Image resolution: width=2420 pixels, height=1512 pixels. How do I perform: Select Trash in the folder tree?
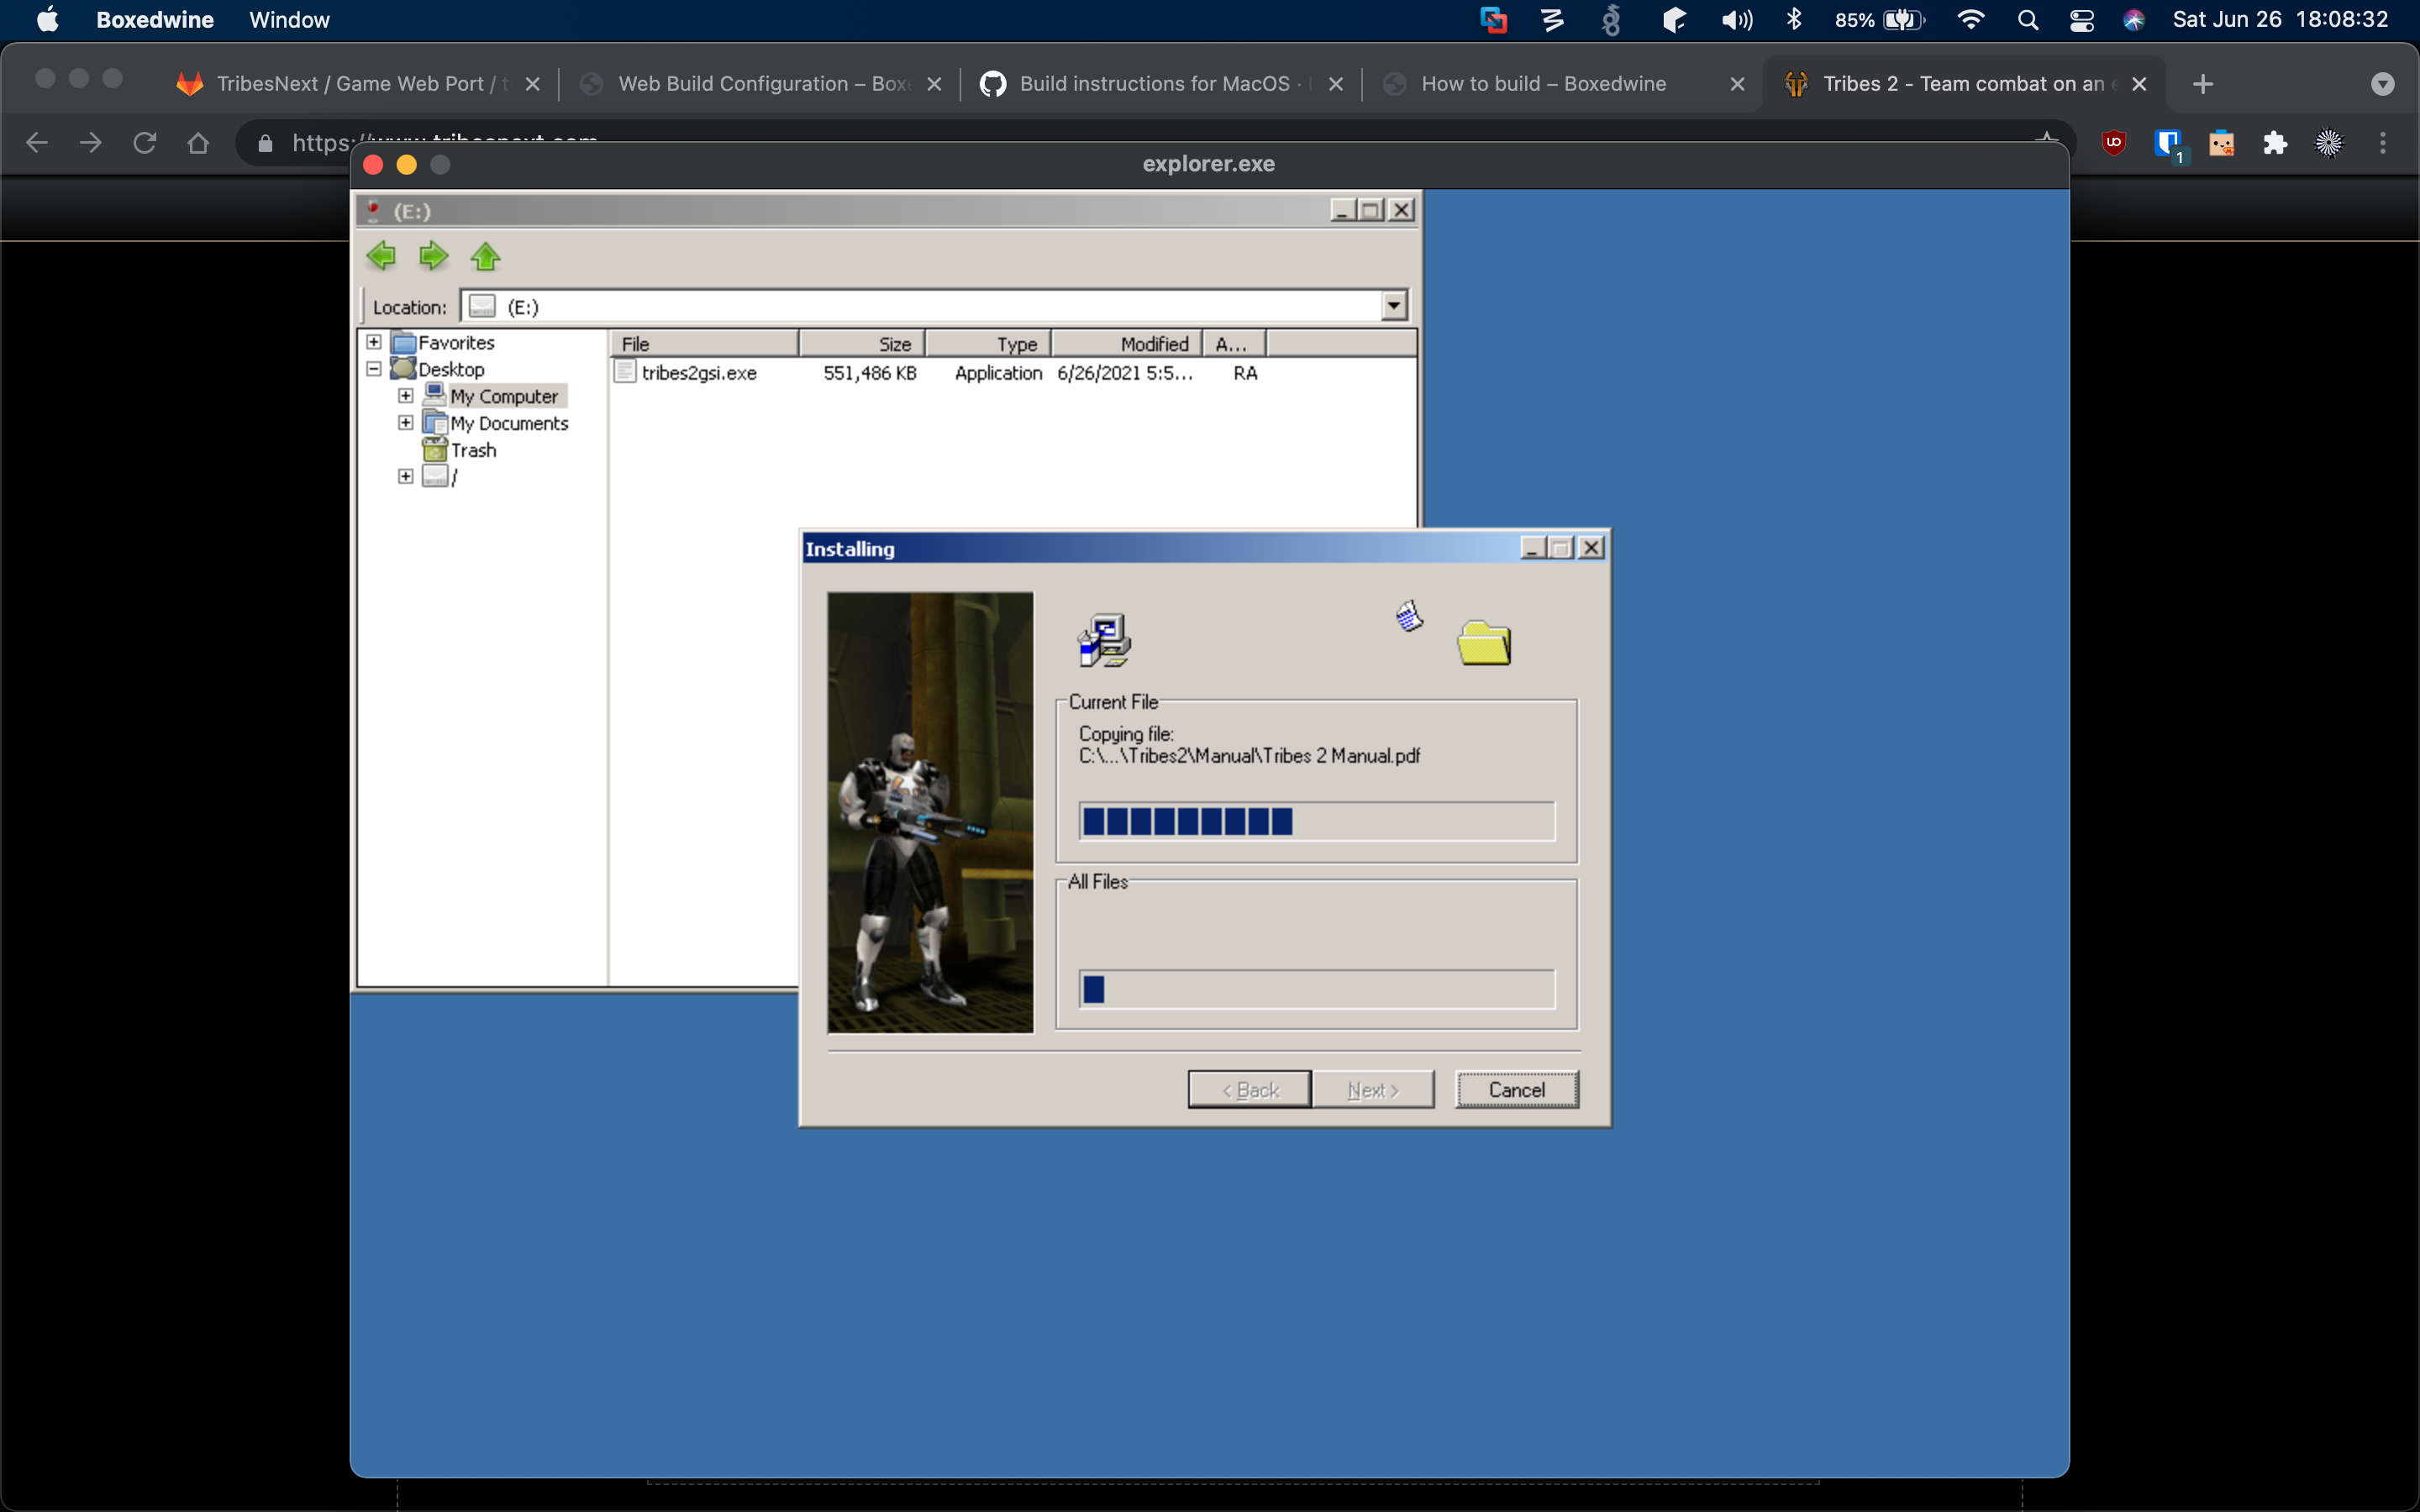pos(473,450)
